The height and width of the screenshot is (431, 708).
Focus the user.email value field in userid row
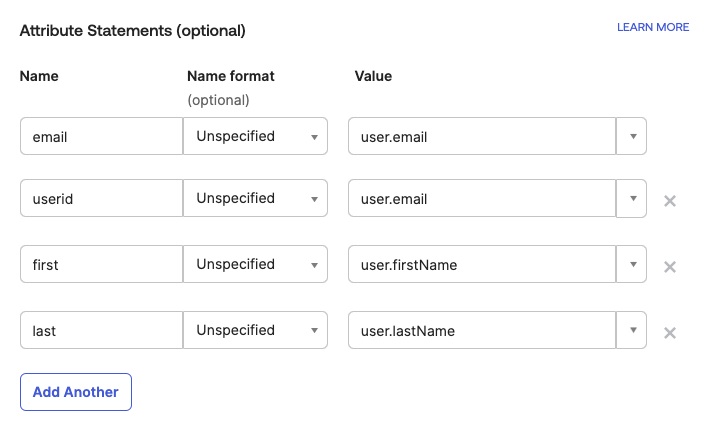coord(480,198)
